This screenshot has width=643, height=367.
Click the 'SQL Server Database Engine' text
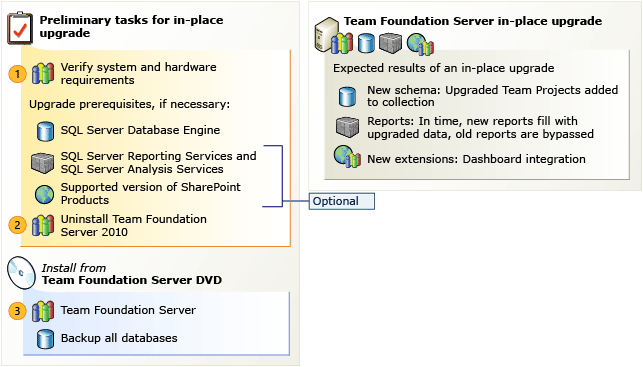click(x=140, y=130)
